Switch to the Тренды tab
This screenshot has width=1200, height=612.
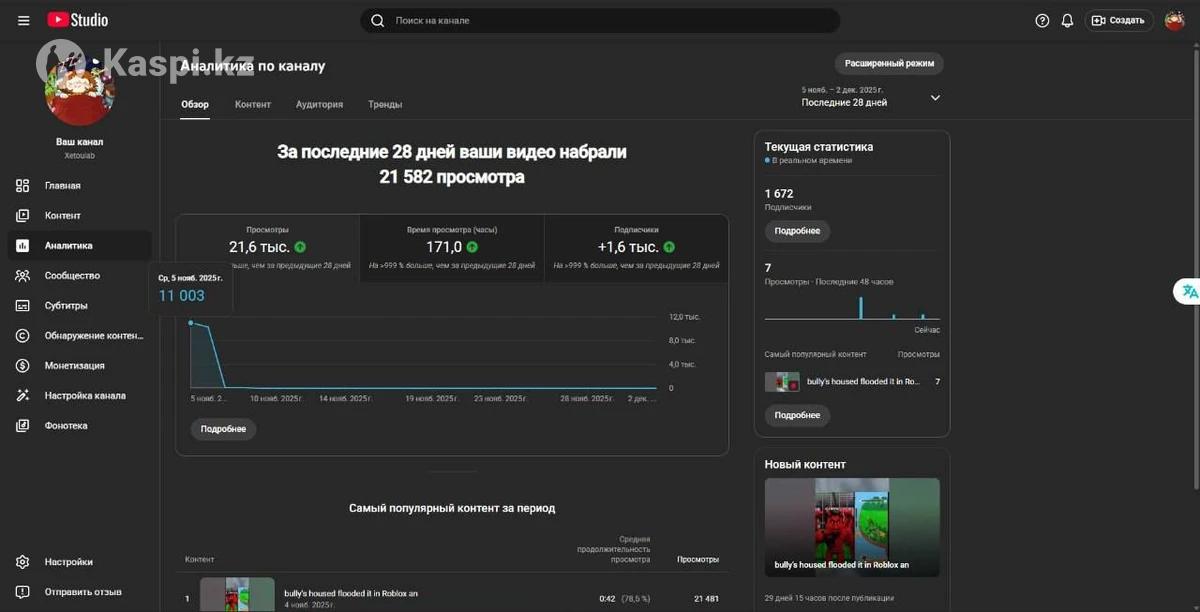[x=384, y=104]
